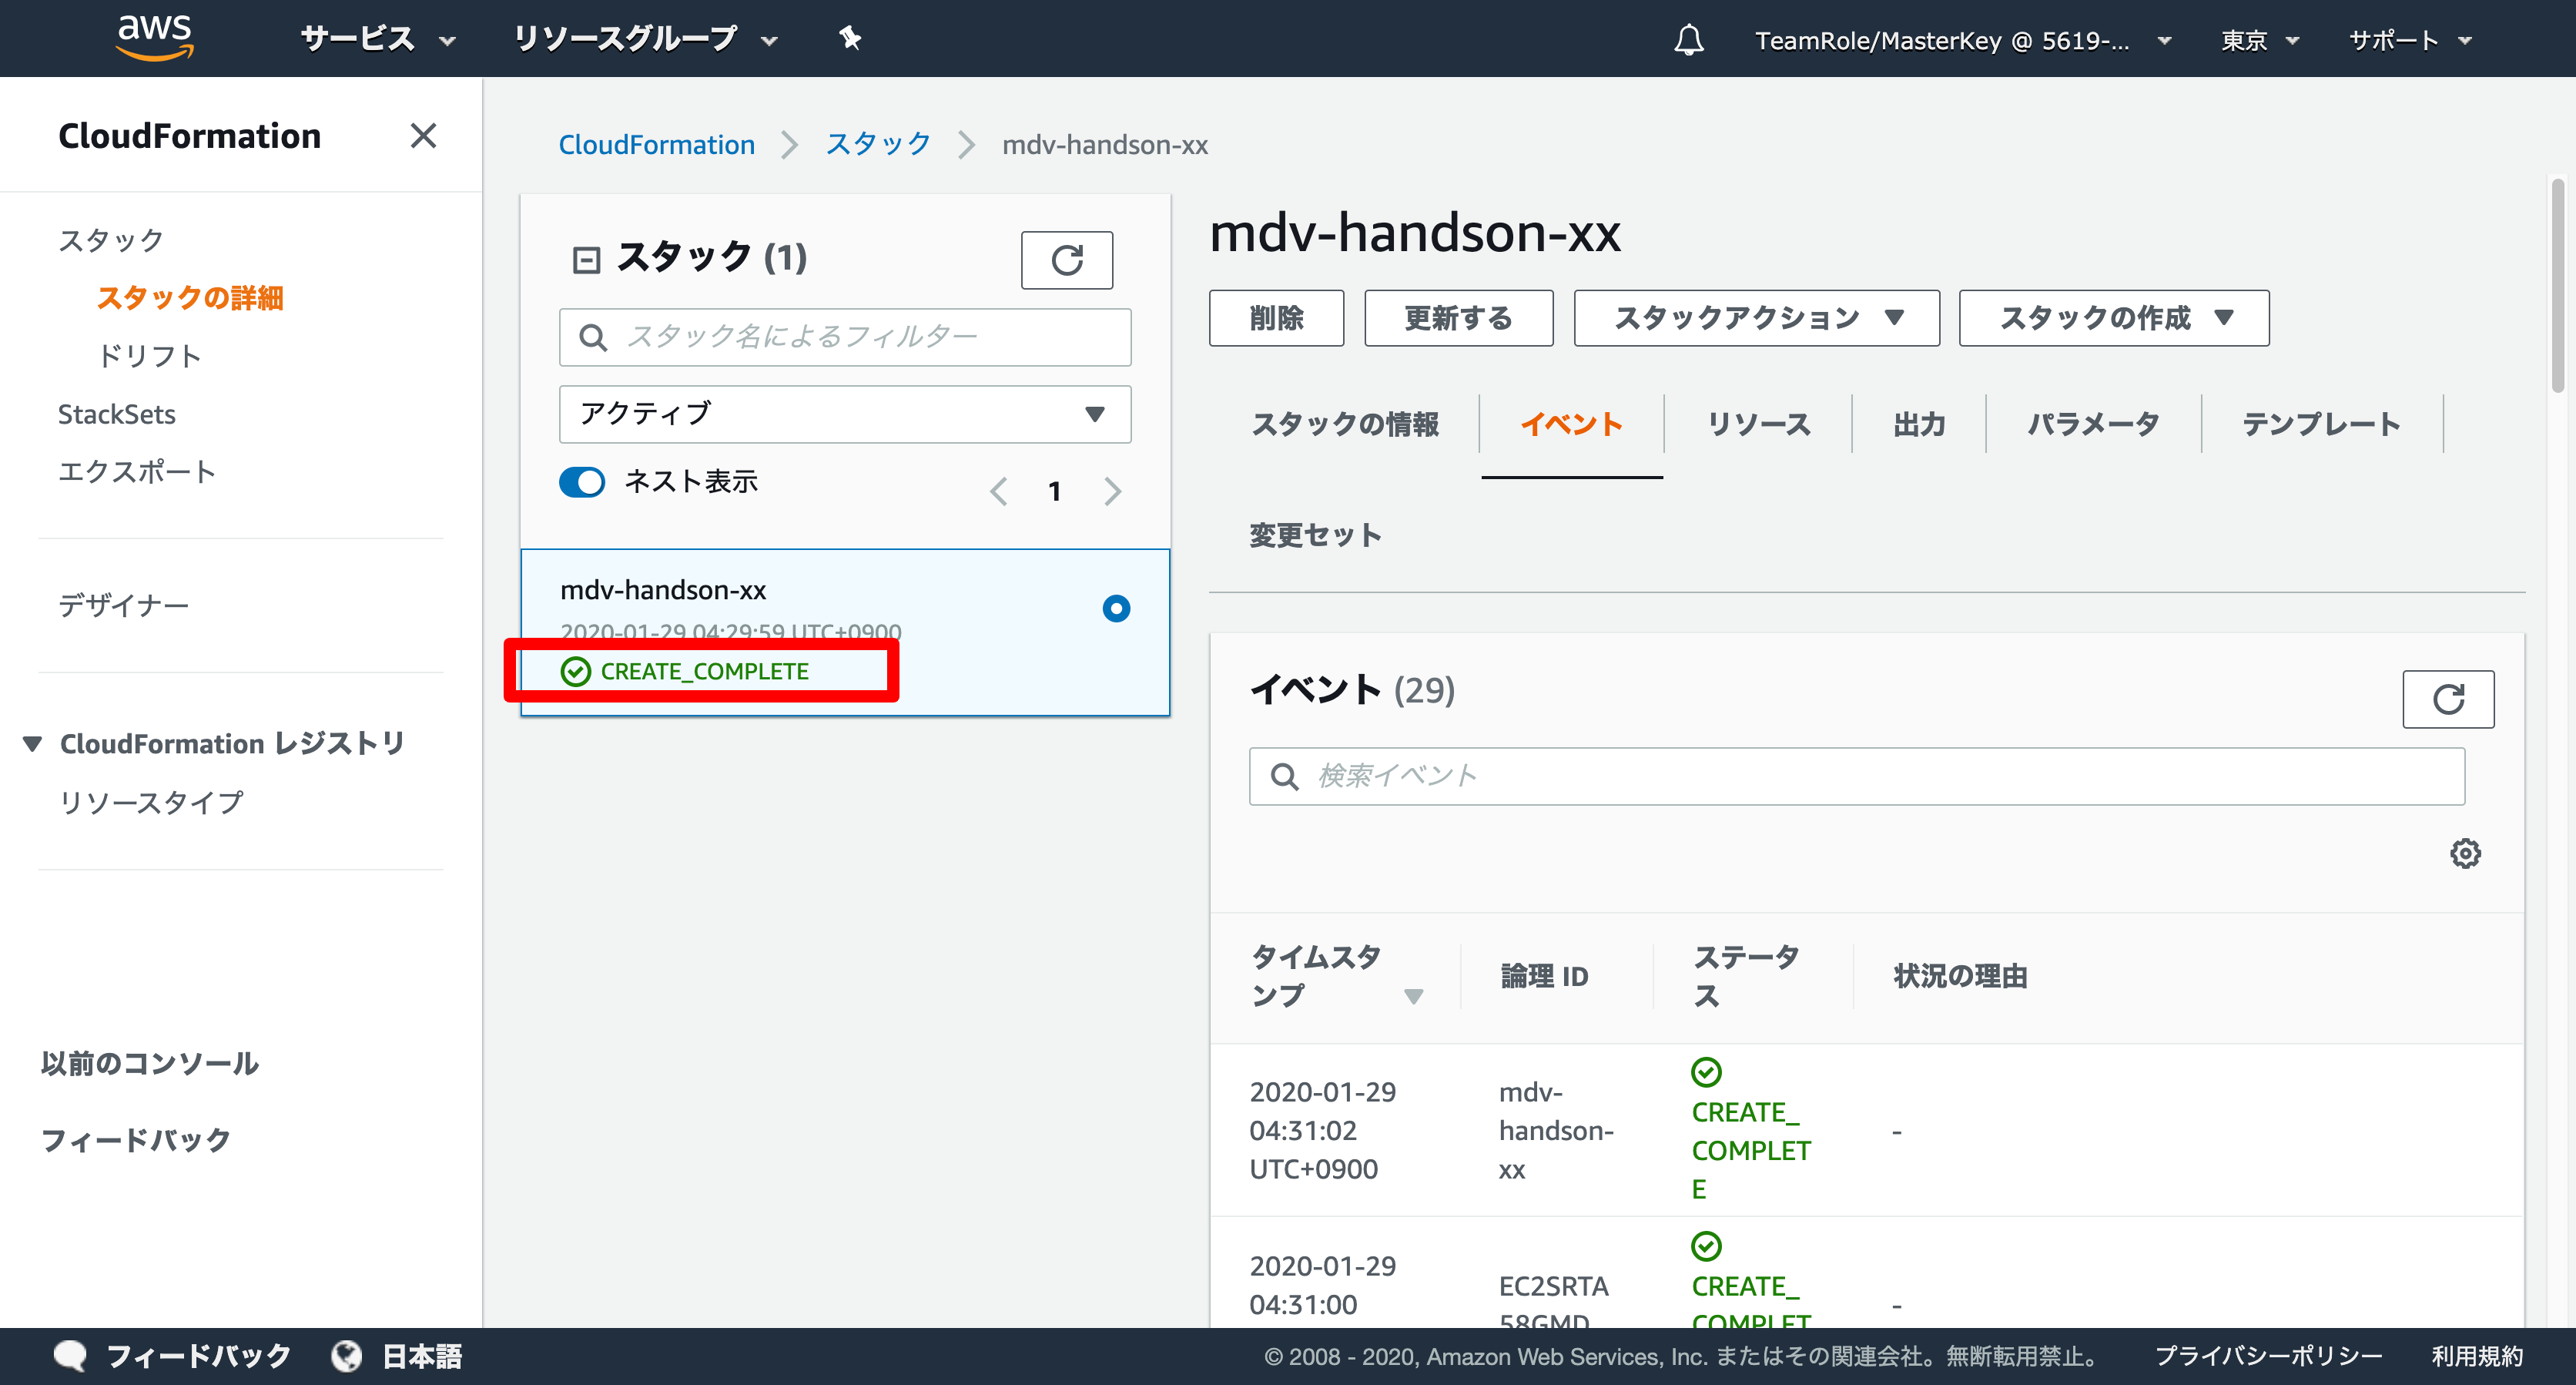Viewport: 2576px width, 1385px height.
Task: Open スタックアクション dropdown
Action: [x=1756, y=318]
